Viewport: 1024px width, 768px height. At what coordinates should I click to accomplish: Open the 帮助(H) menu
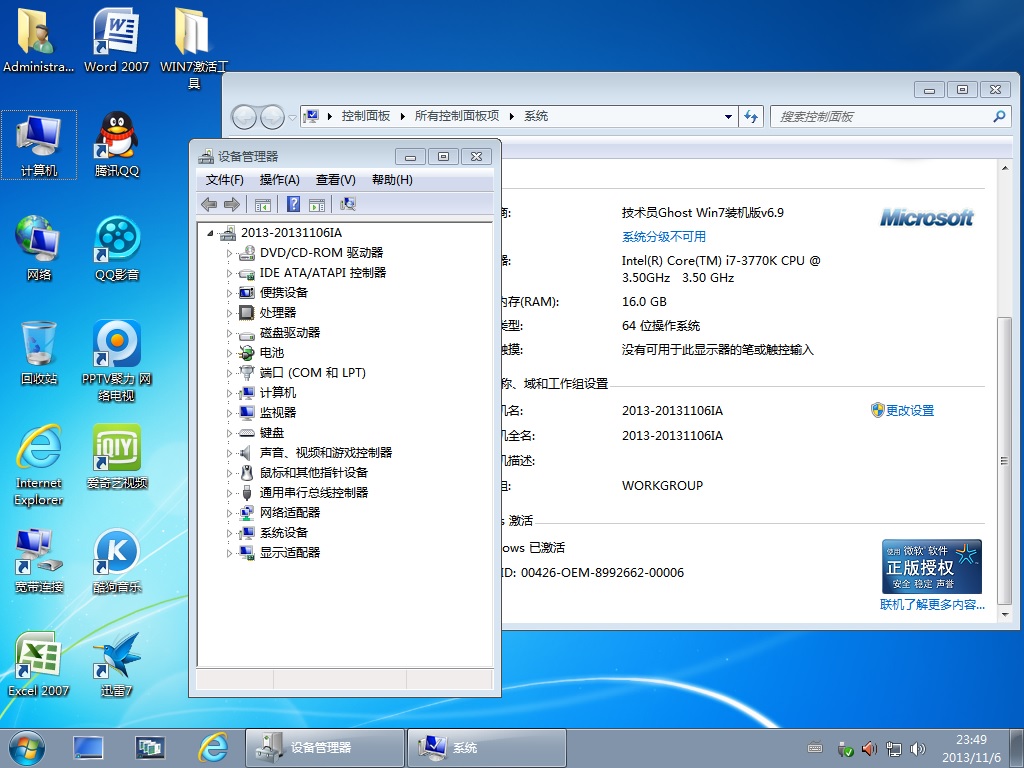(x=392, y=180)
